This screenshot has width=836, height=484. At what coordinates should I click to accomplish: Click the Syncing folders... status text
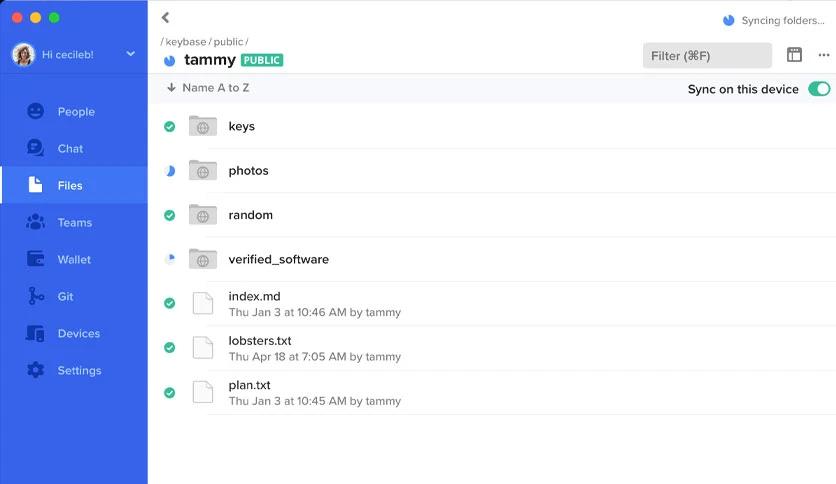pos(783,20)
